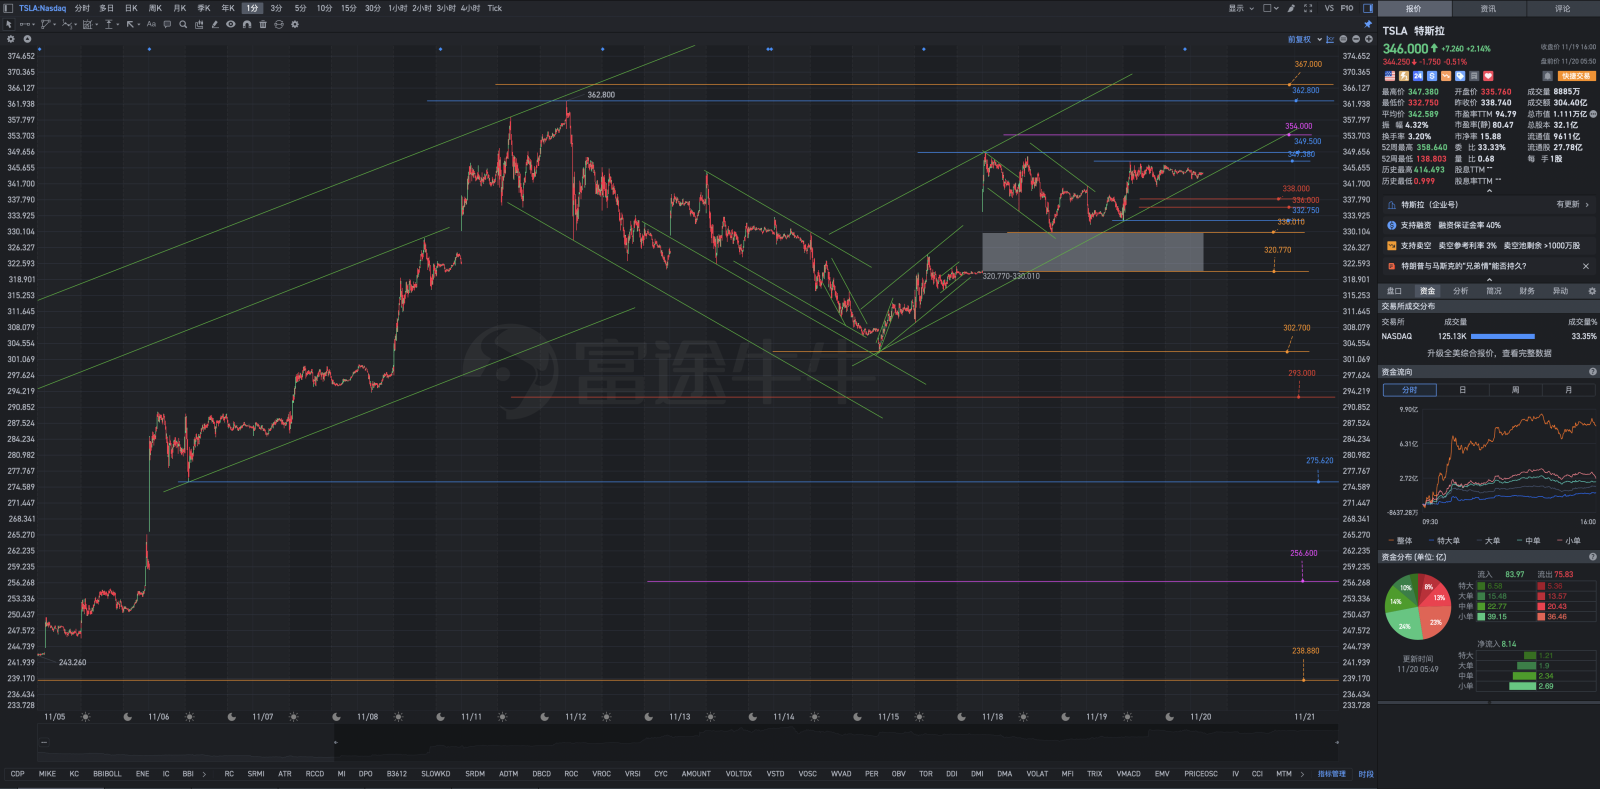Viewport: 1600px width, 789px height.
Task: Toggle drawings visibility eye icon
Action: coord(231,24)
